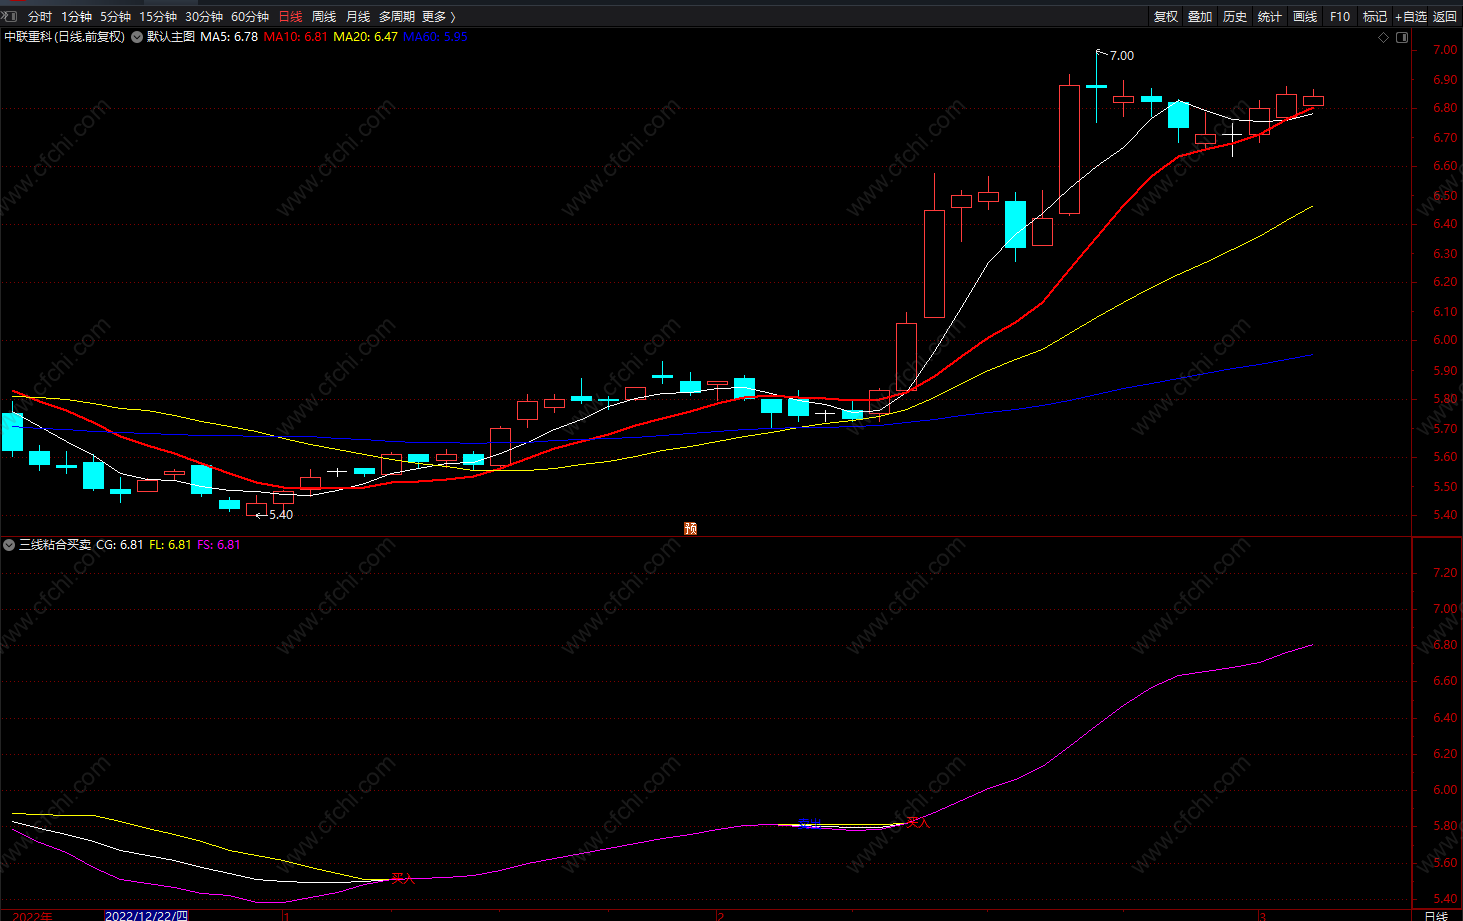Click the MA20: 6.47 value
This screenshot has height=921, width=1463.
(365, 37)
